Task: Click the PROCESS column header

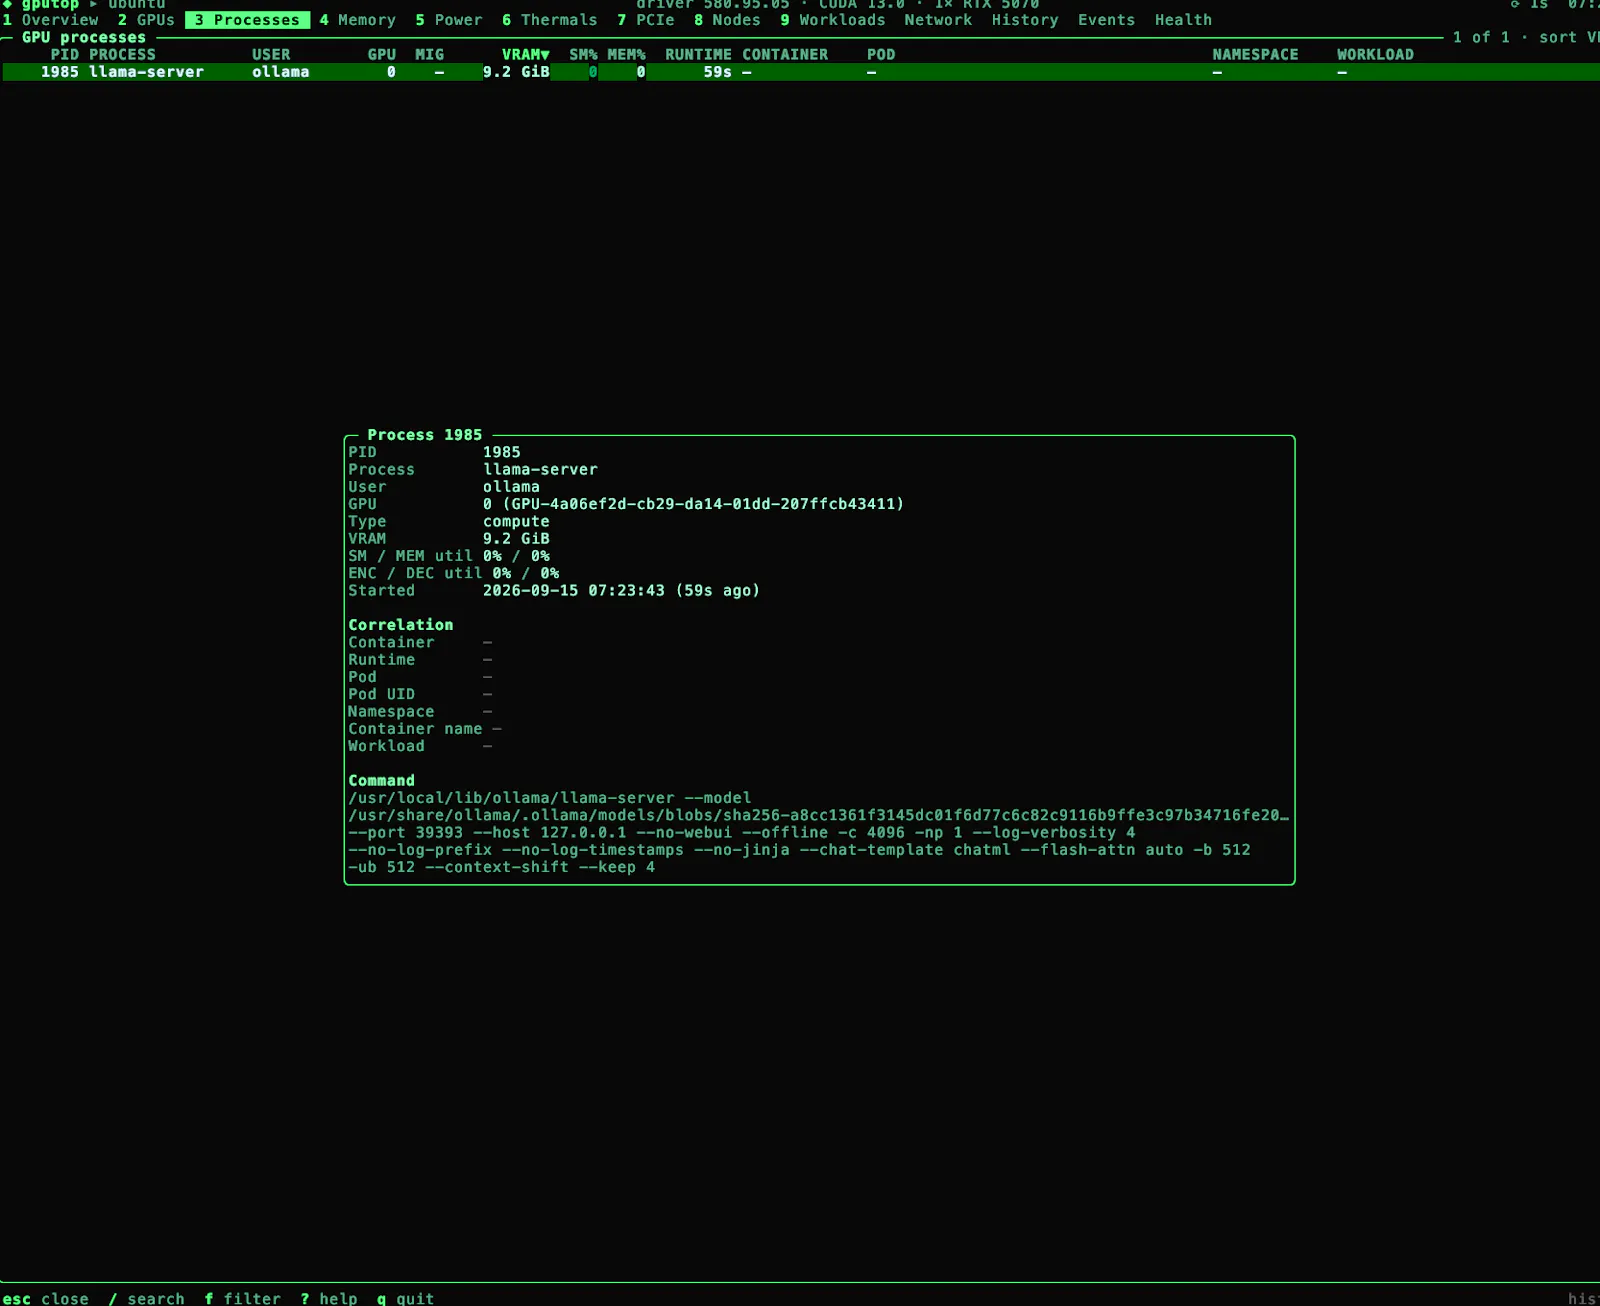Action: point(123,55)
